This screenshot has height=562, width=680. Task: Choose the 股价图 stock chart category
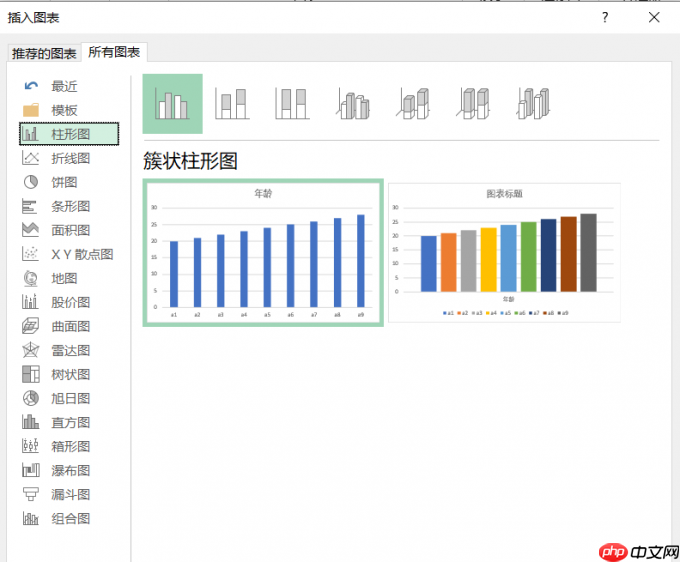point(69,302)
